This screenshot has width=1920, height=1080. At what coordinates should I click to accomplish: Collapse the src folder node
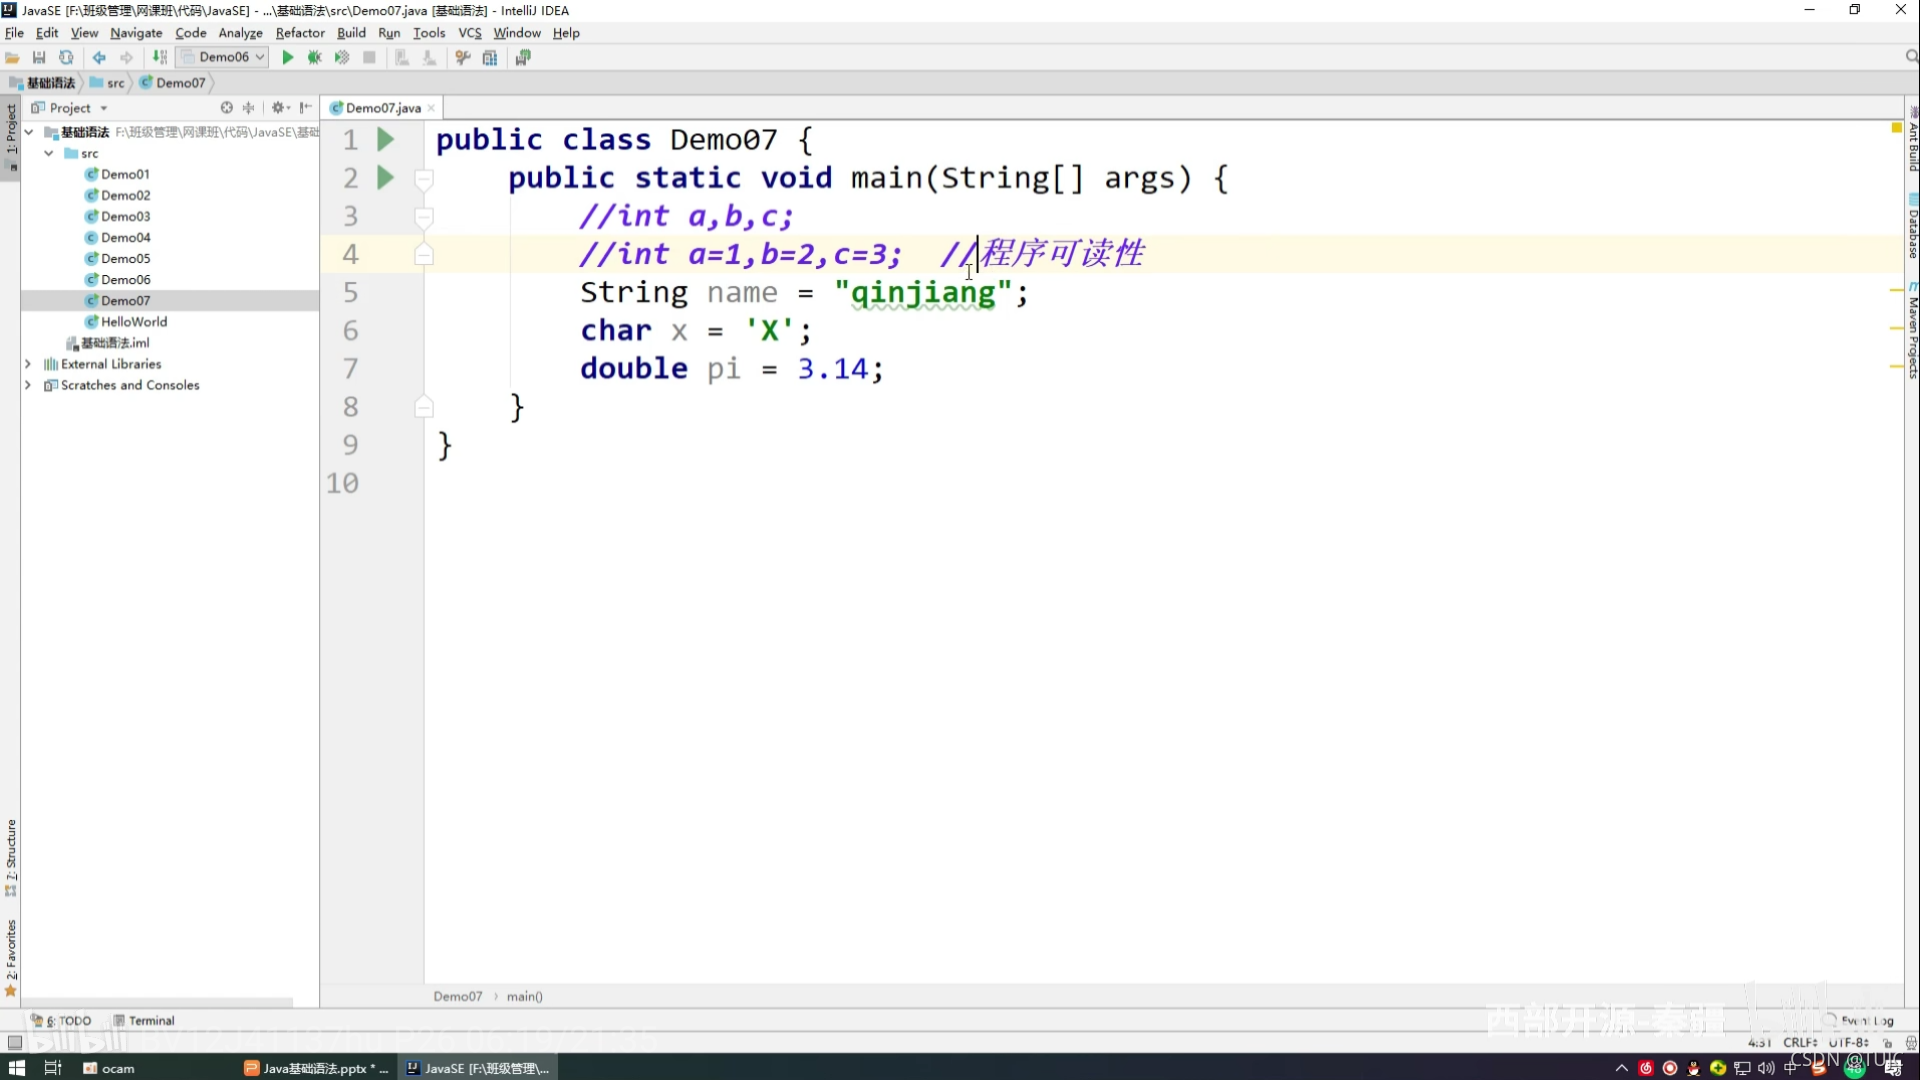[49, 153]
